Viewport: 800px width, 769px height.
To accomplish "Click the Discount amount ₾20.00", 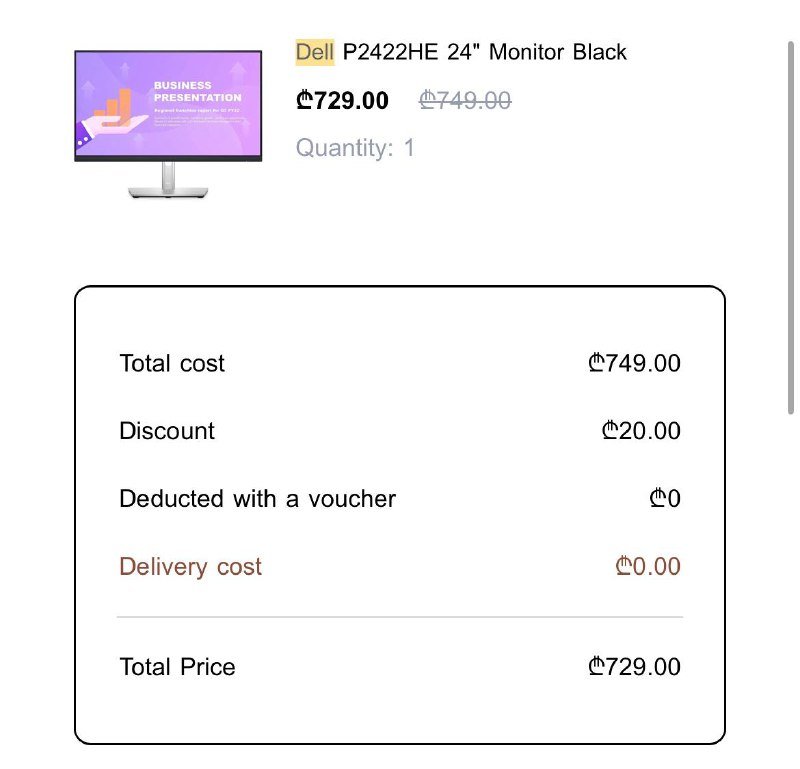I will click(641, 431).
